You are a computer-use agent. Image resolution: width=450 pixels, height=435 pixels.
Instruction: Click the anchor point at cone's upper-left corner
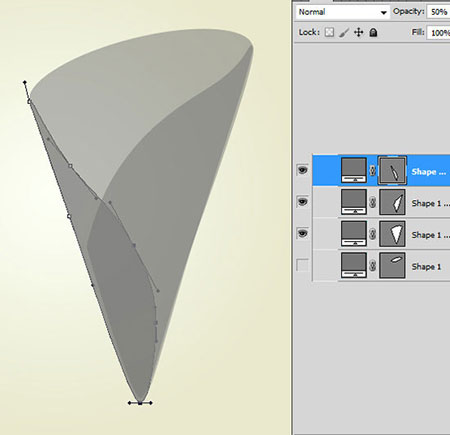29,101
